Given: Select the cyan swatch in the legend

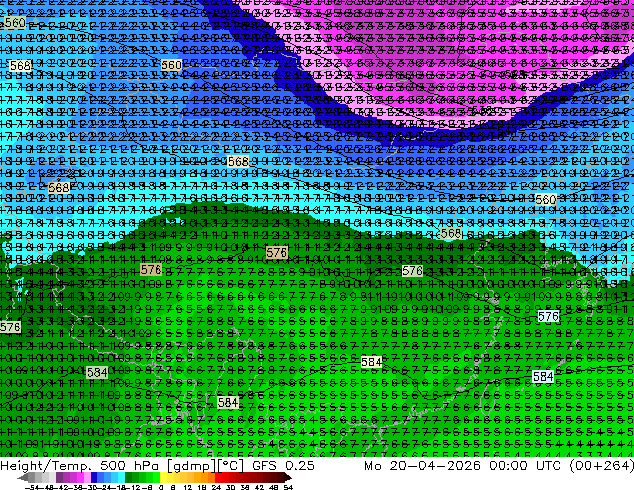Looking at the screenshot, I should point(122,477).
